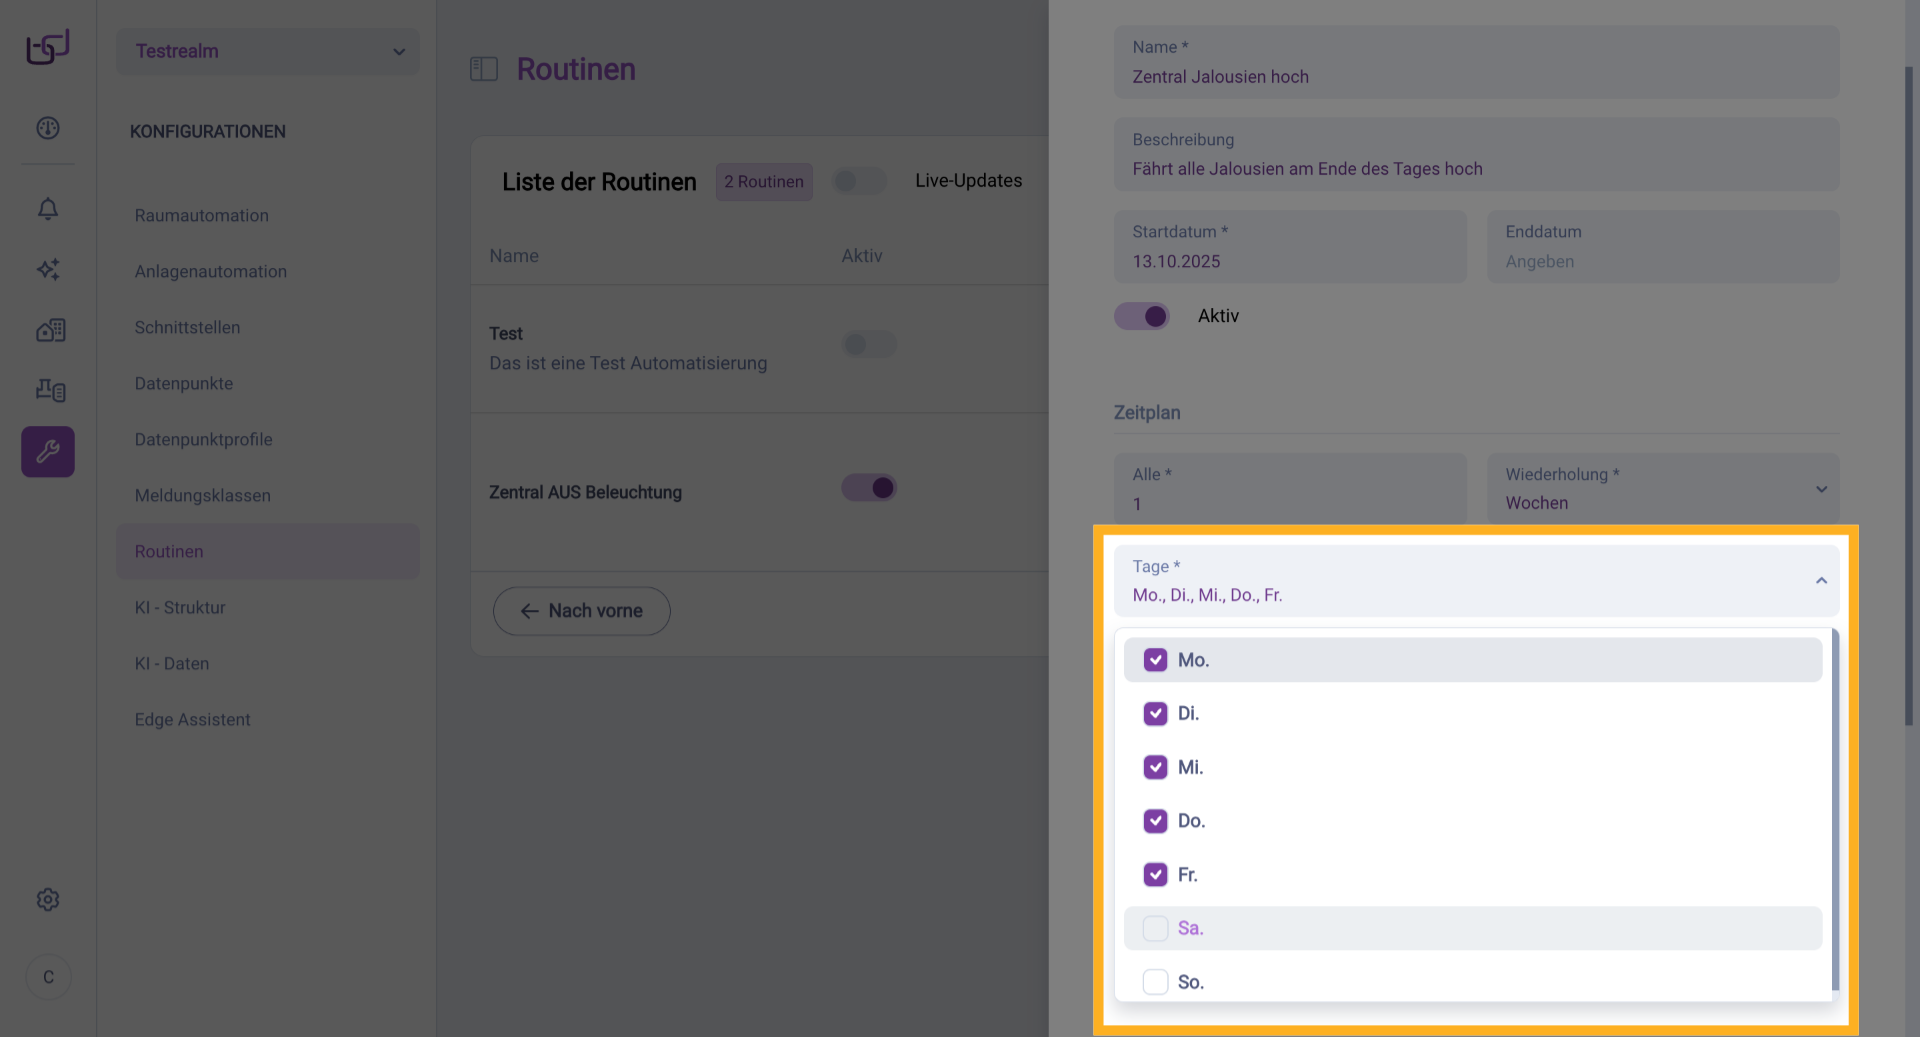Open the buildings icon in sidebar

pyautogui.click(x=50, y=330)
